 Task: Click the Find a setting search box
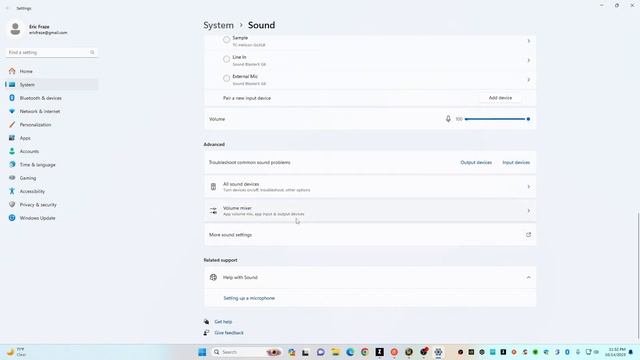pyautogui.click(x=51, y=52)
